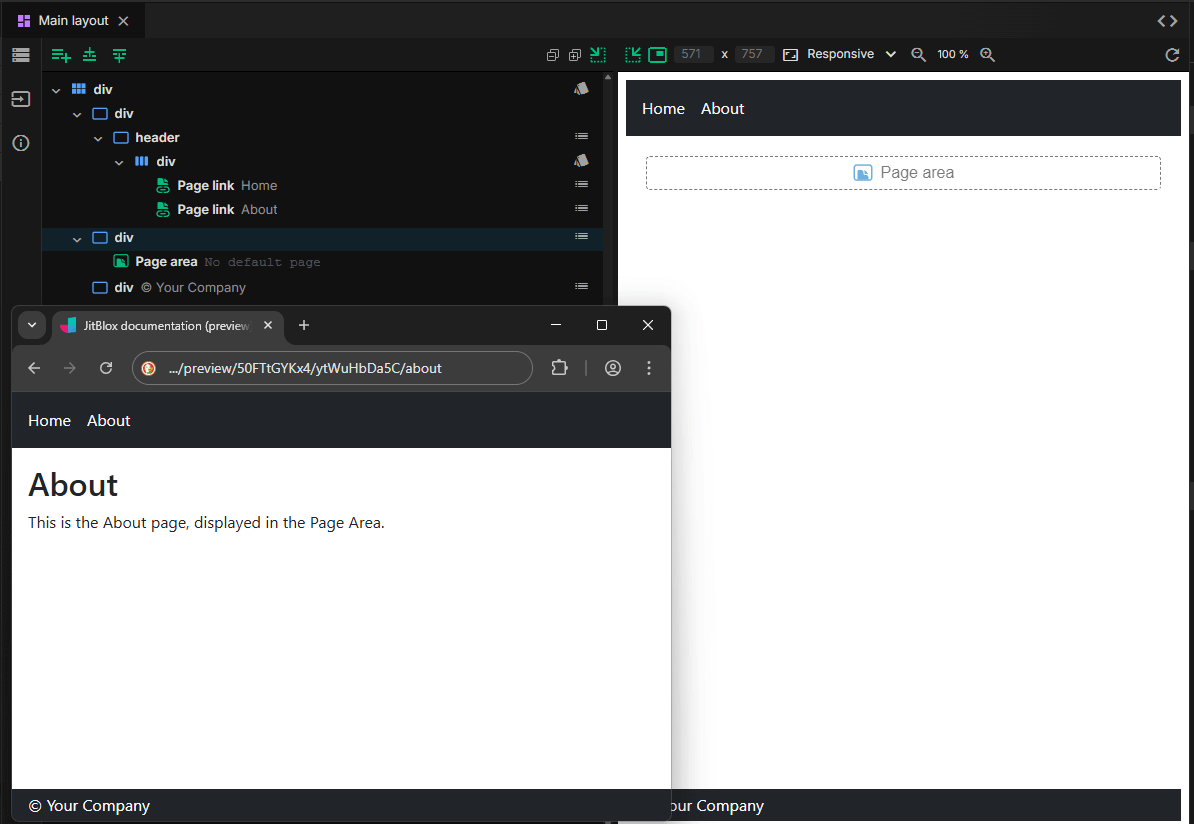The height and width of the screenshot is (824, 1194).
Task: Collapse the highlighted div containing Page area
Action: [77, 239]
